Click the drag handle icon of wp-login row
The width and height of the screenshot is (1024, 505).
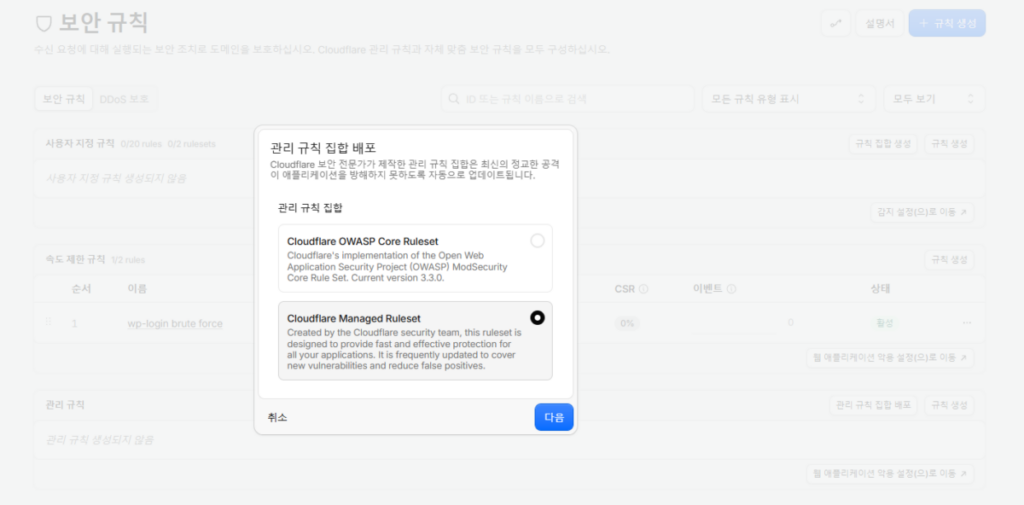[x=48, y=322]
